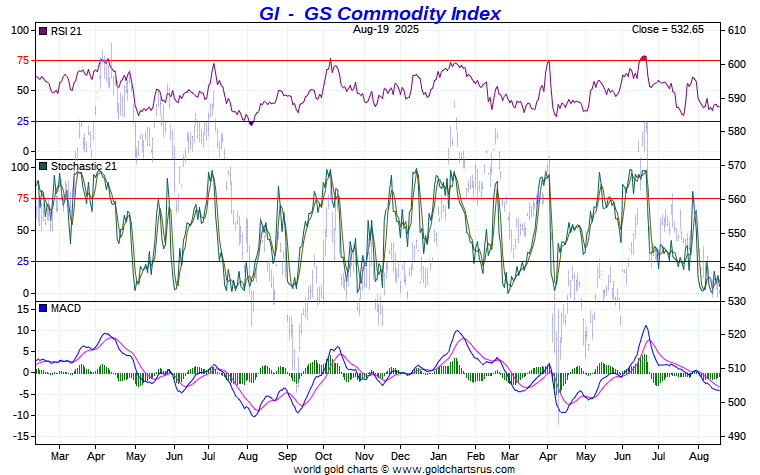
Task: Click the purple RSI 21 legend swatch
Action: 43,31
